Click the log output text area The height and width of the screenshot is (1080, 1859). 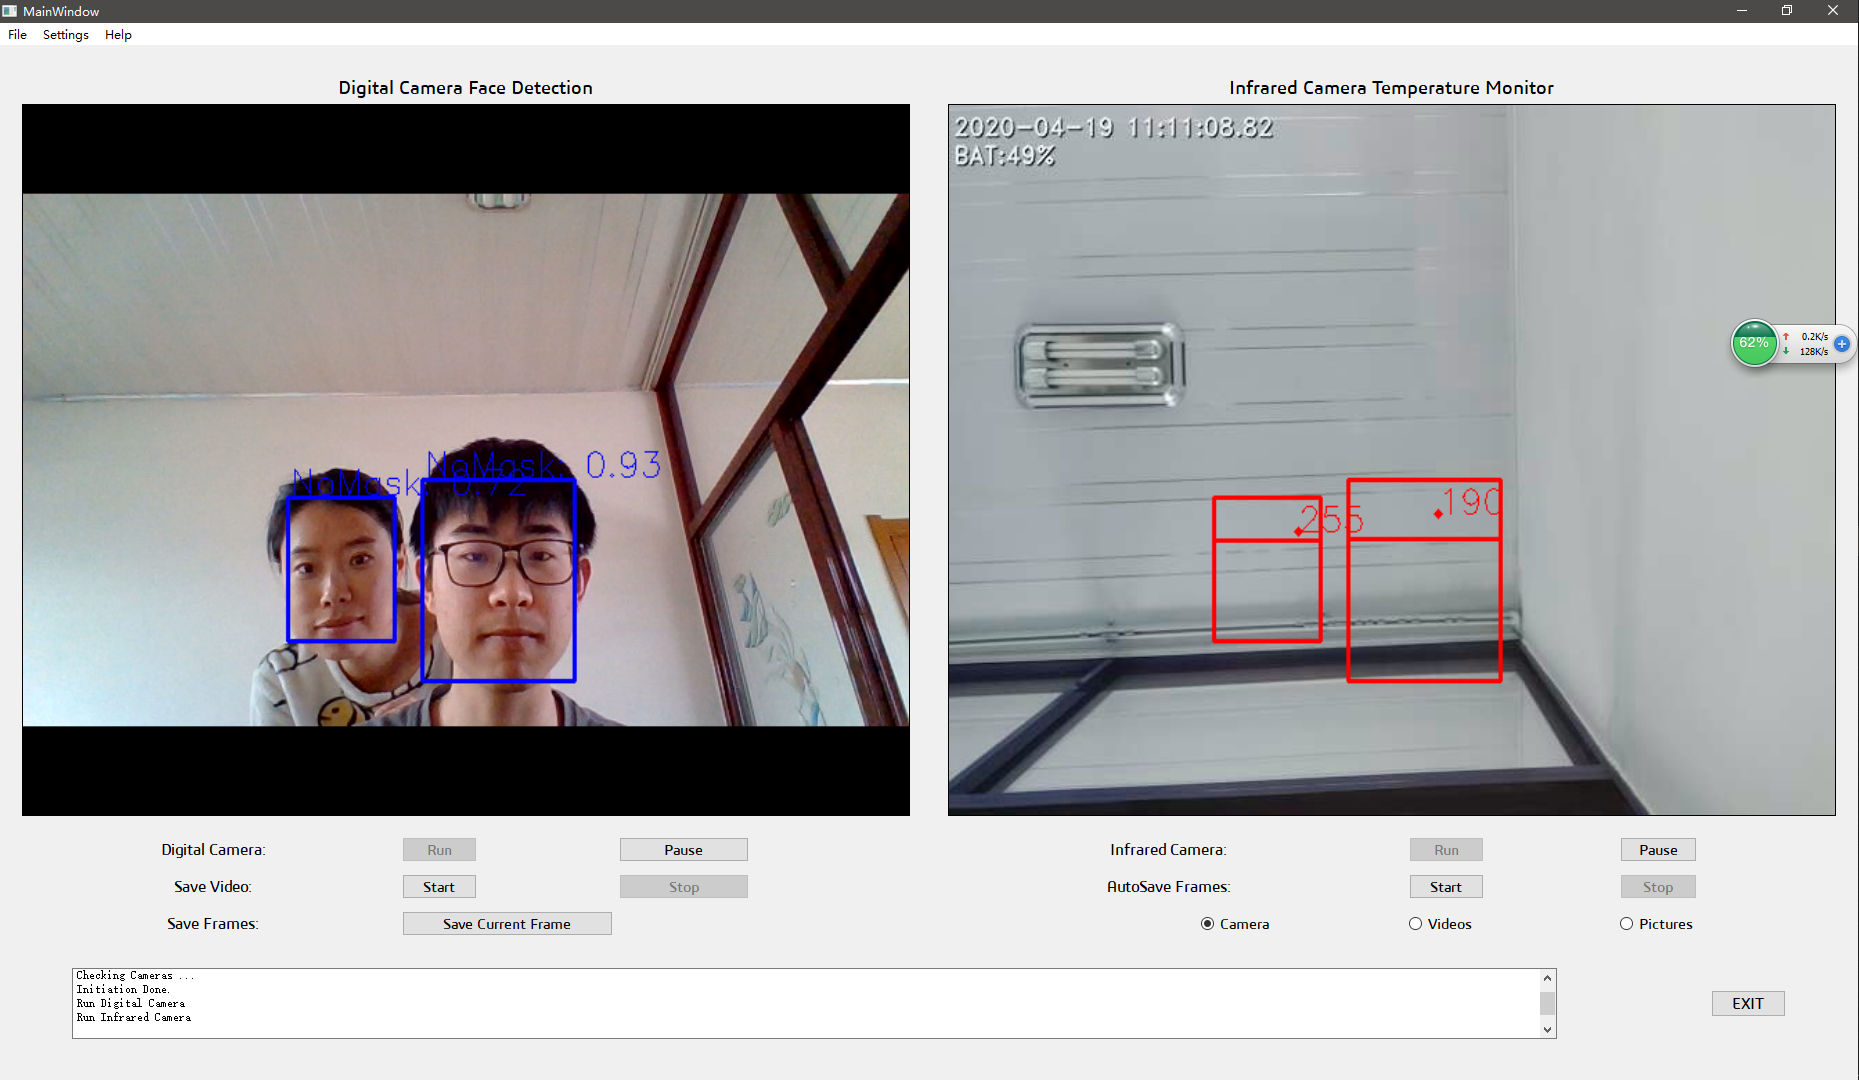pyautogui.click(x=806, y=1003)
